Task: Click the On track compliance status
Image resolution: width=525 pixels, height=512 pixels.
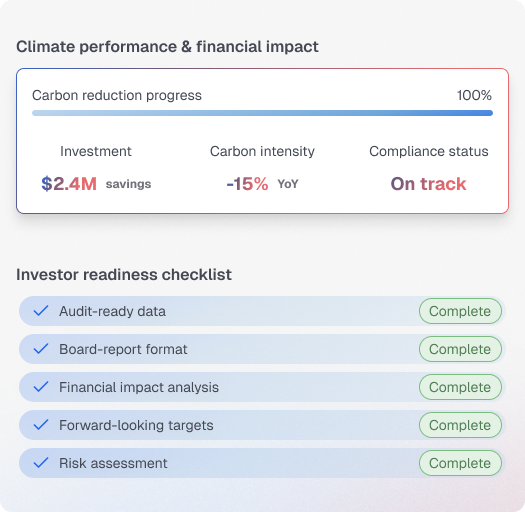Action: pos(429,184)
